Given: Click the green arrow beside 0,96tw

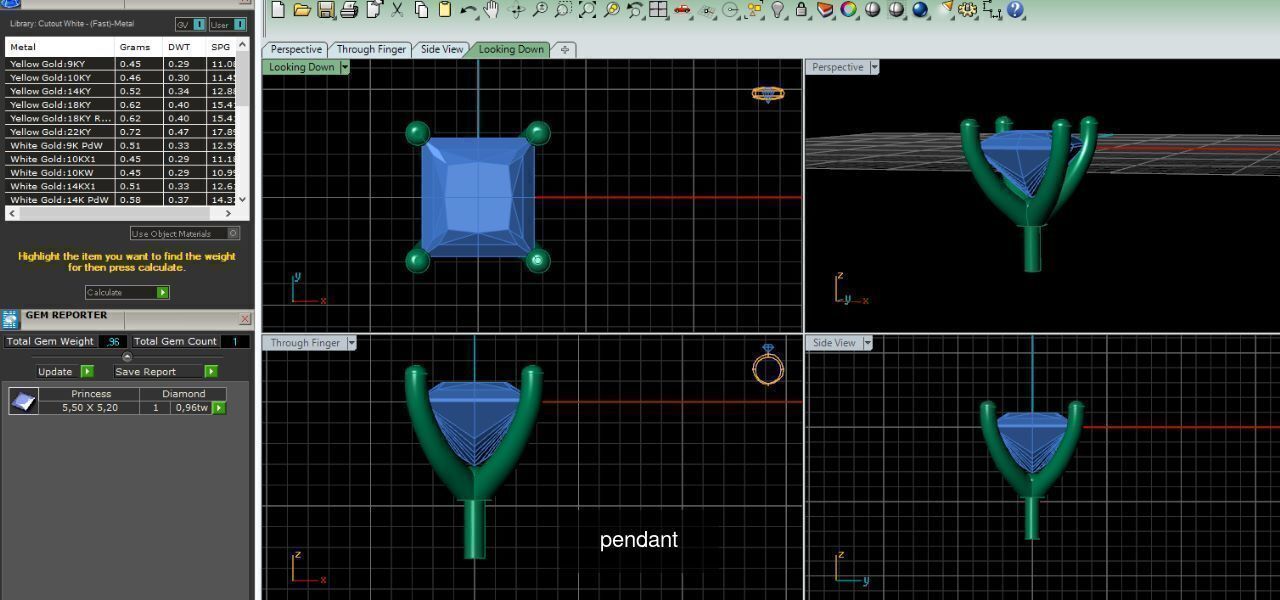Looking at the screenshot, I should click(x=218, y=407).
